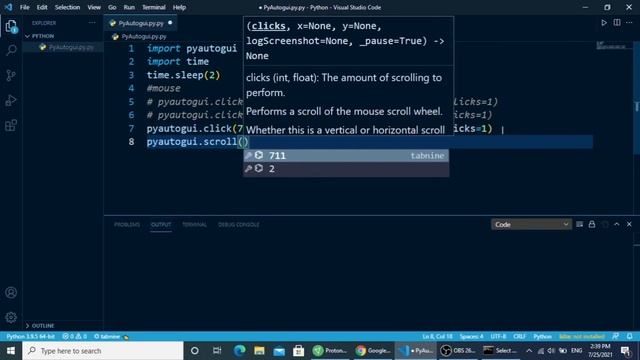Screen dimensions: 640x360
Task: Run Python file with play icon
Action: click(x=604, y=23)
